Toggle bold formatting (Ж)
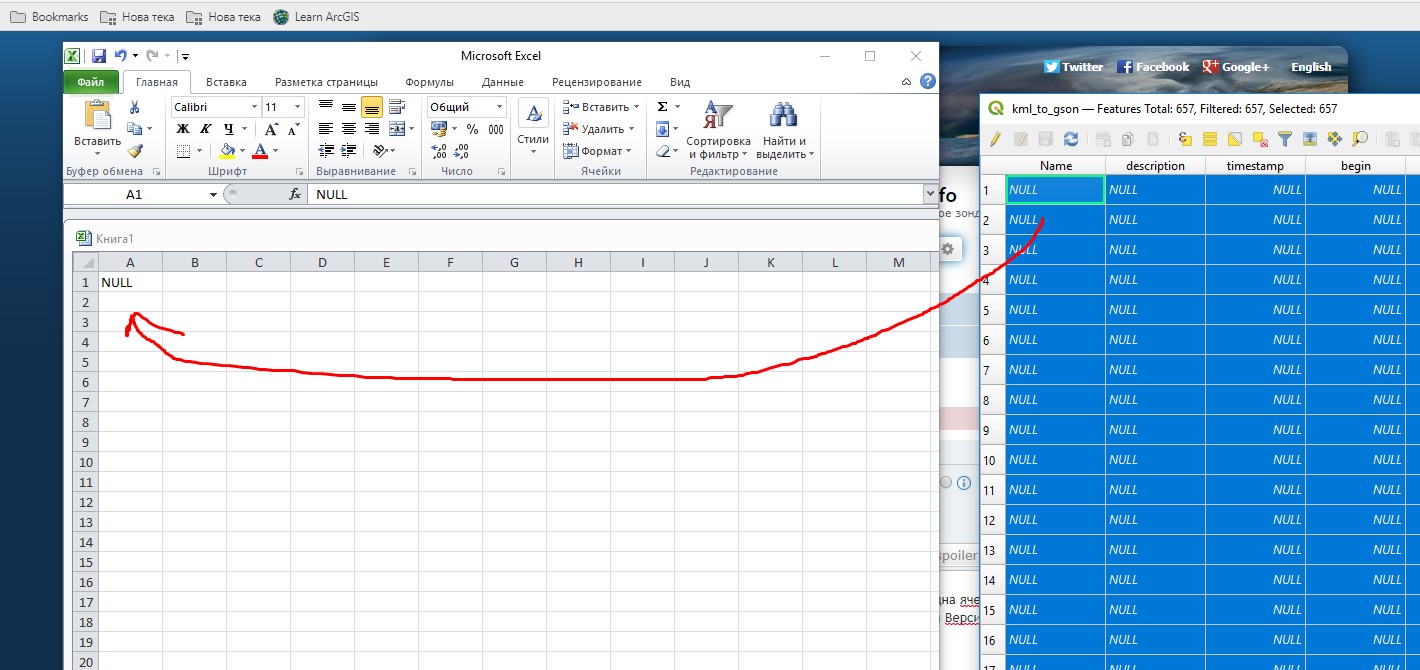This screenshot has width=1420, height=670. (183, 129)
